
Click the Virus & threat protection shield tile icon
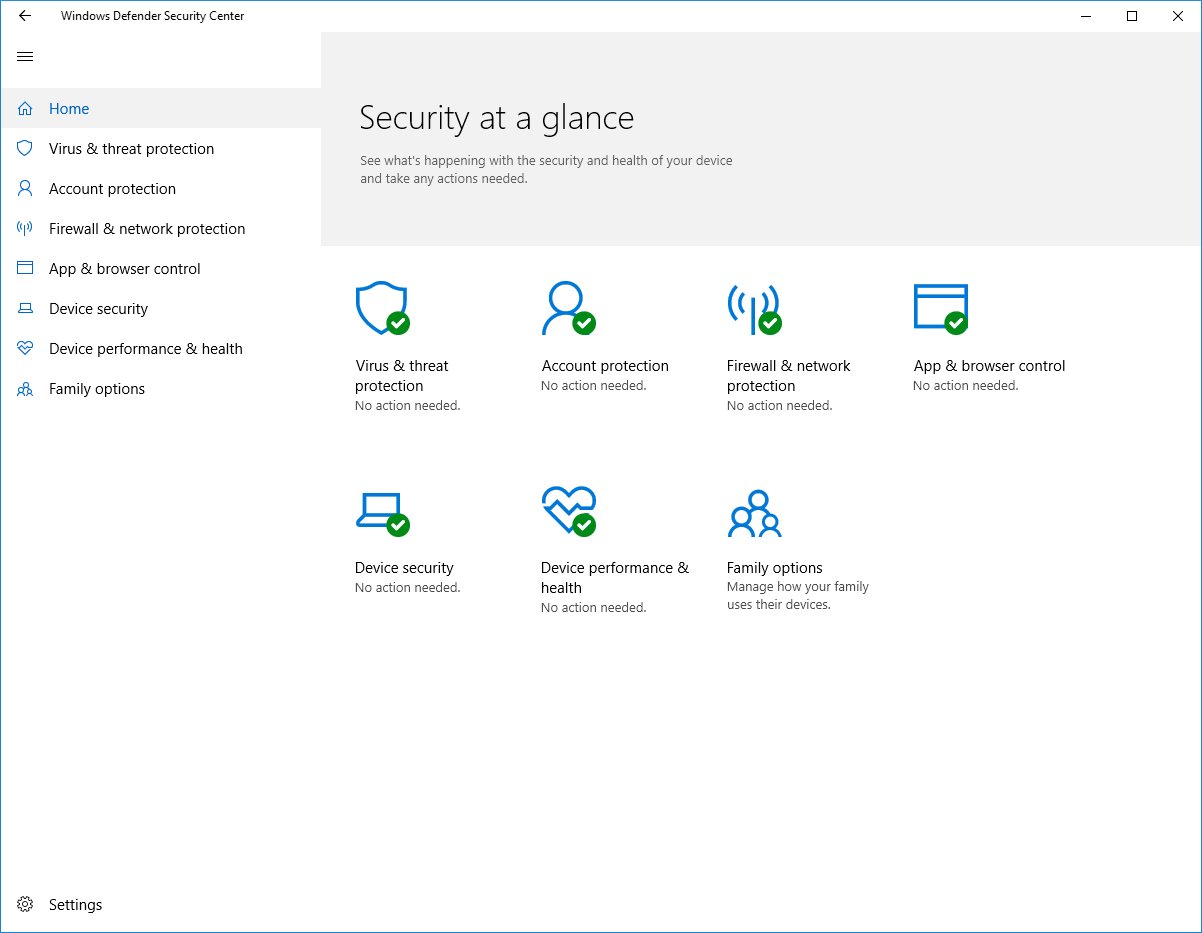[382, 308]
